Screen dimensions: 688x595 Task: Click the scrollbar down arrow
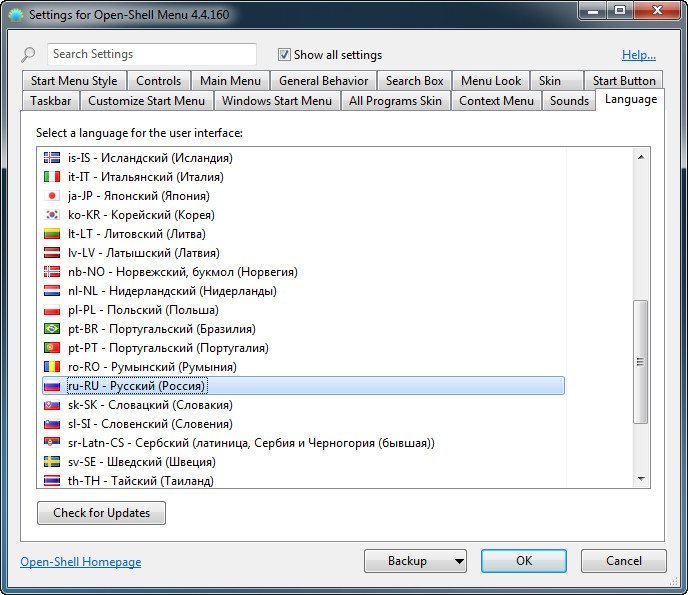[641, 478]
